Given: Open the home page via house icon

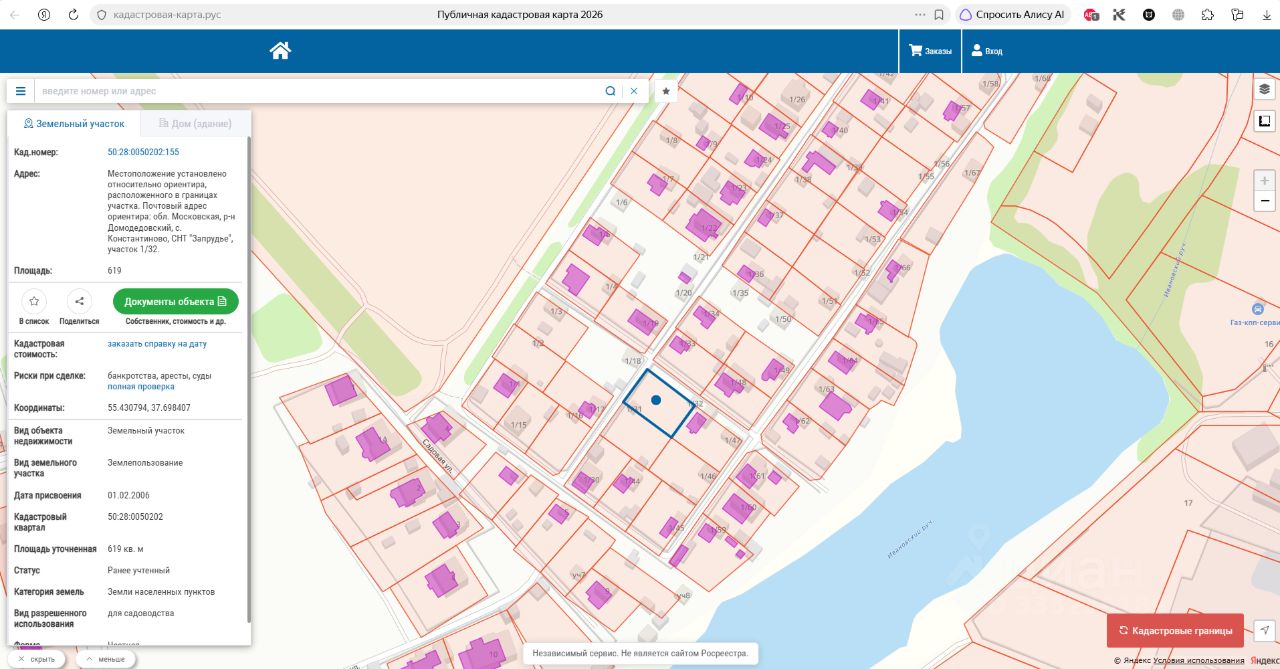Looking at the screenshot, I should (280, 51).
